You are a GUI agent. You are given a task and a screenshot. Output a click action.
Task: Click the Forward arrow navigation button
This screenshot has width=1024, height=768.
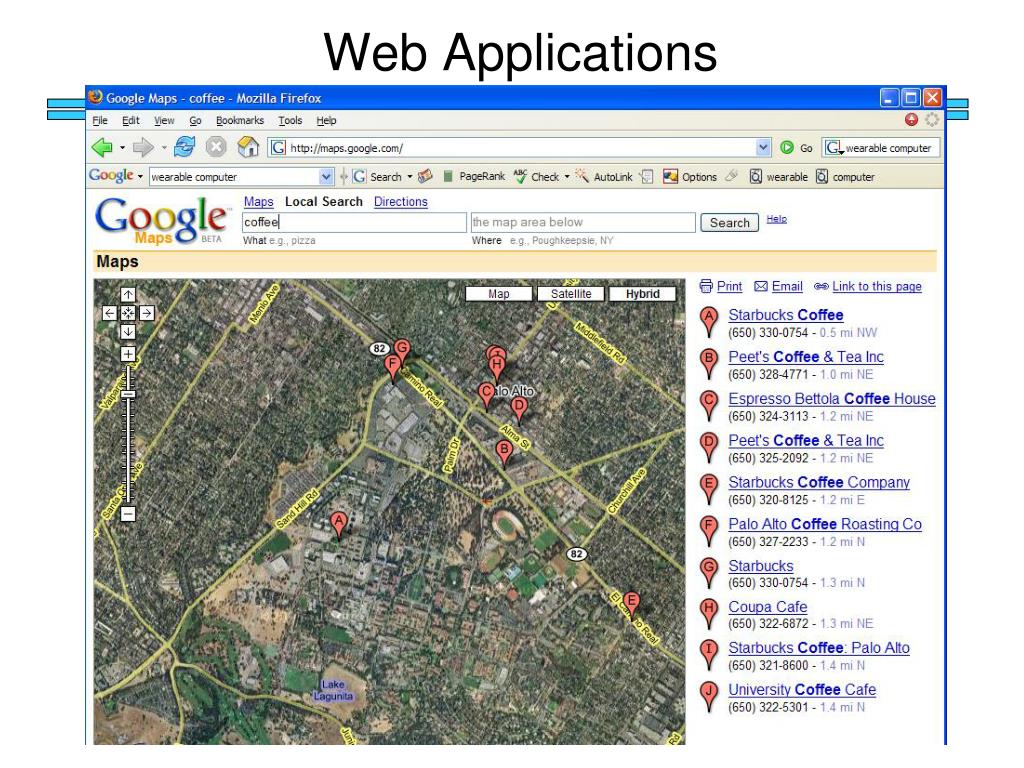142,148
